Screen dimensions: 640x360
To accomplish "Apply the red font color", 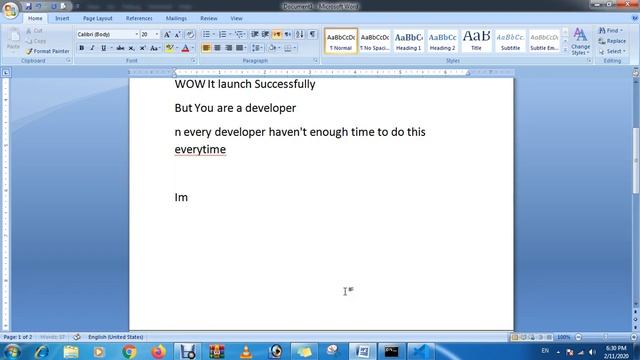I will click(x=185, y=48).
